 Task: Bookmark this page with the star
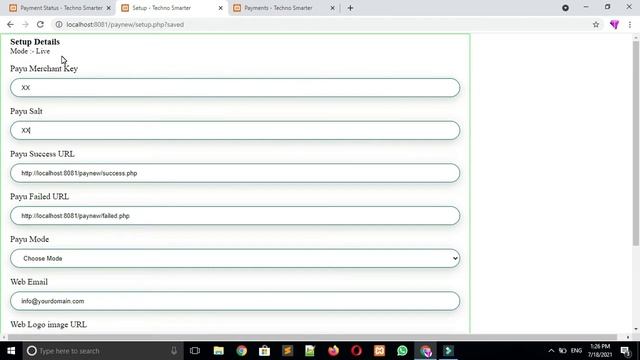596,24
